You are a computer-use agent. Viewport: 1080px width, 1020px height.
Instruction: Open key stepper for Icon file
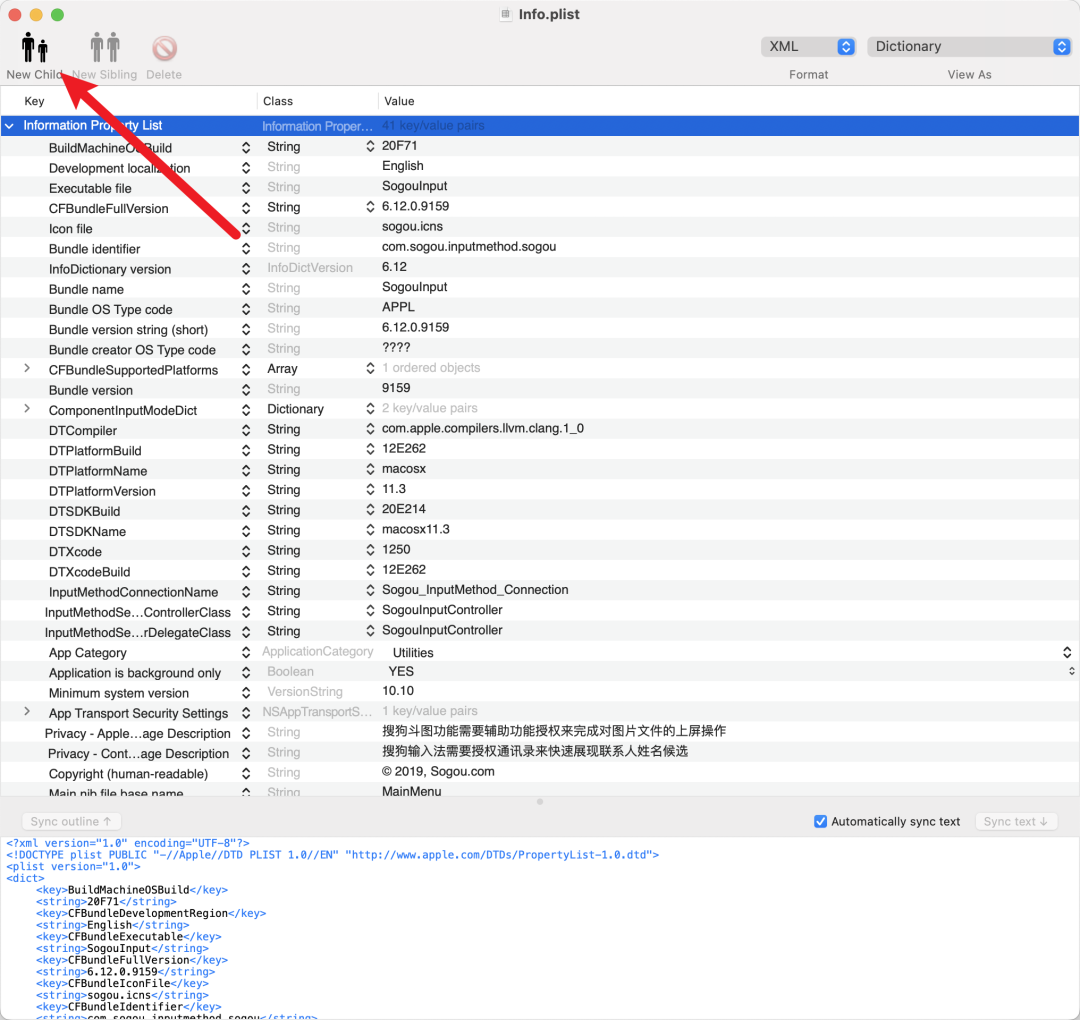tap(246, 229)
